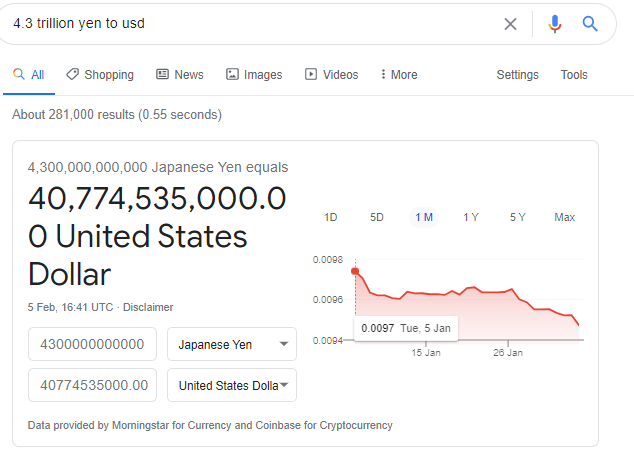The height and width of the screenshot is (451, 634).
Task: Expand the More search categories menu
Action: [x=399, y=75]
